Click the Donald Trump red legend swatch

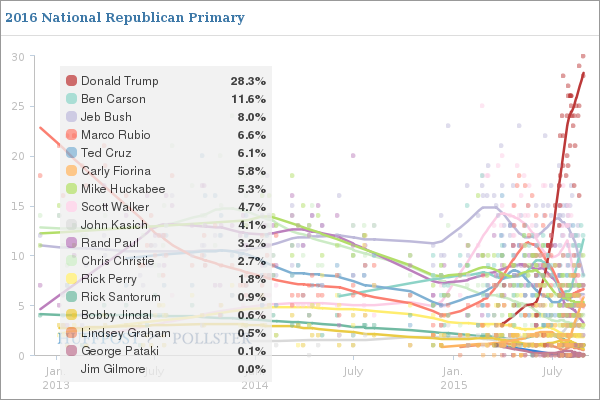[x=72, y=81]
